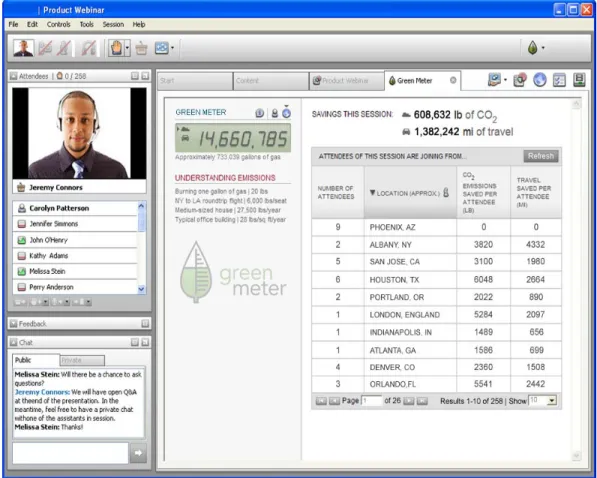Close the Green Meter tab
Image resolution: width=597 pixels, height=478 pixels.
453,80
